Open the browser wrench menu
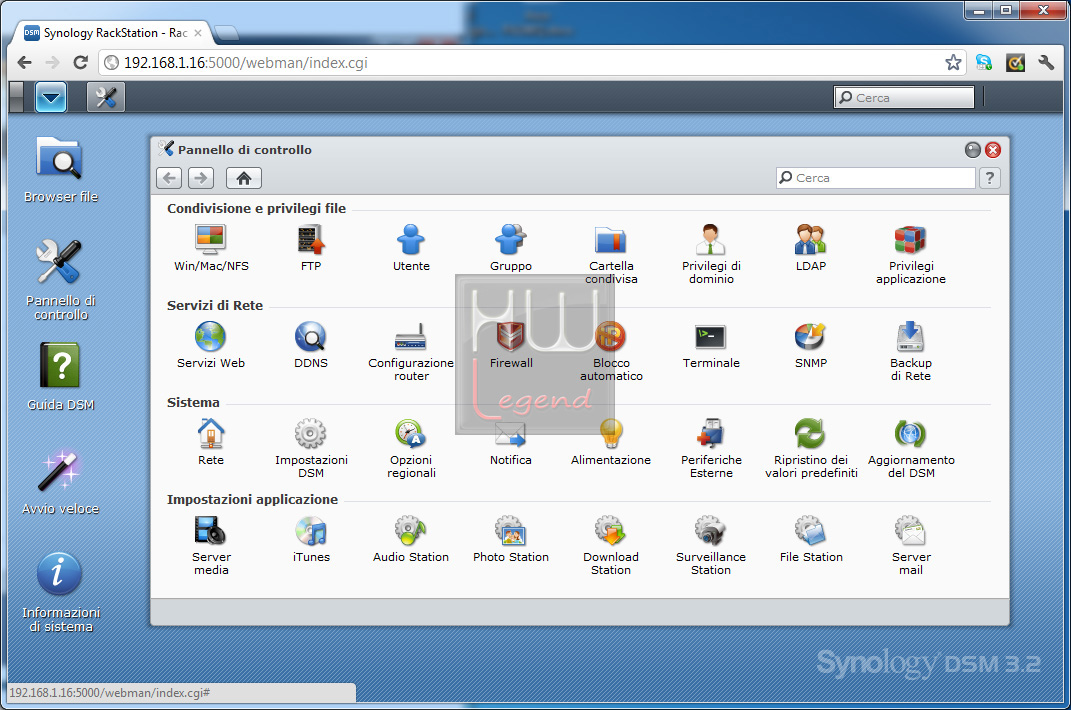Image resolution: width=1071 pixels, height=710 pixels. point(1046,63)
